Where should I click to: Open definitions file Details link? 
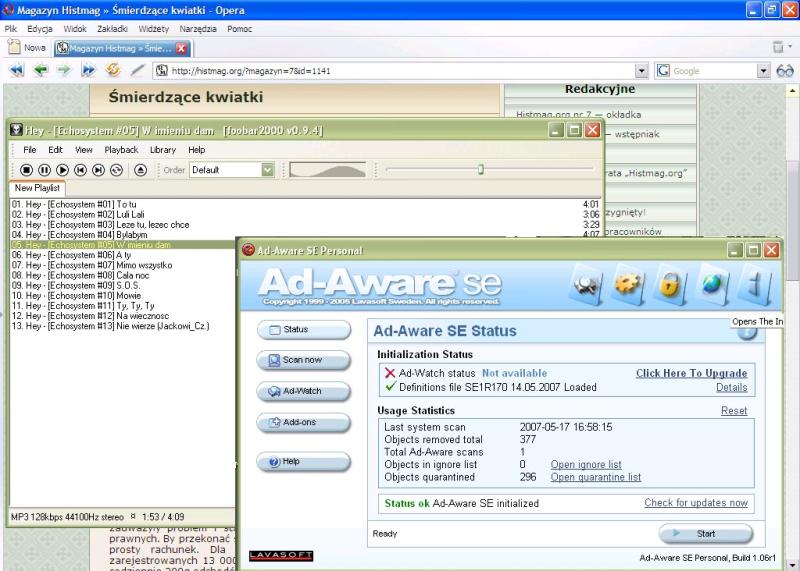click(x=732, y=387)
